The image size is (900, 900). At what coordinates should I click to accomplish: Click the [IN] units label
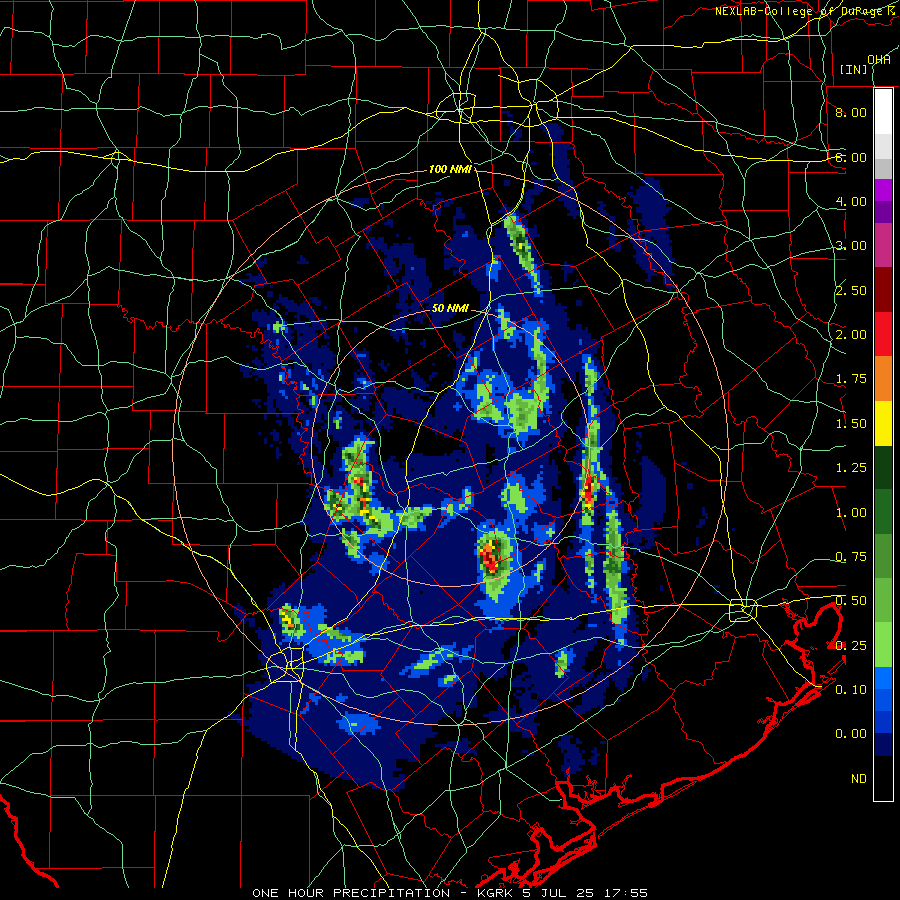point(854,69)
